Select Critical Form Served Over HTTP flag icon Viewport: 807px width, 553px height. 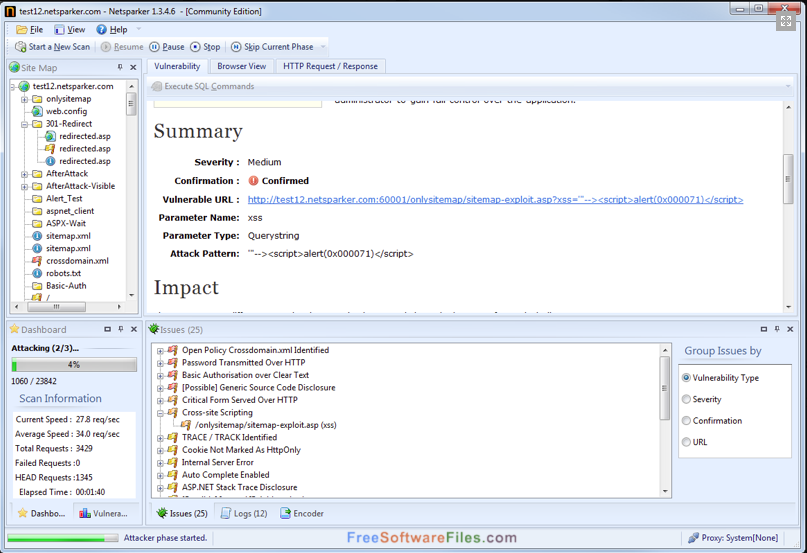coord(172,400)
